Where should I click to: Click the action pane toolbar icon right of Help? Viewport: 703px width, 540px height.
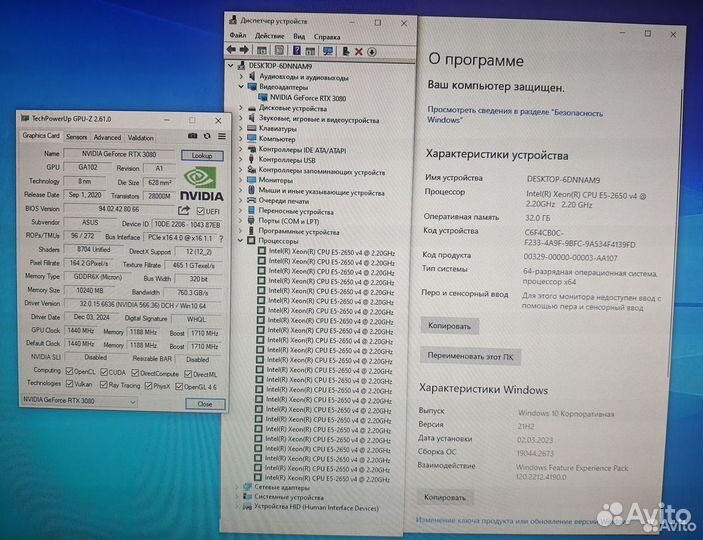310,51
